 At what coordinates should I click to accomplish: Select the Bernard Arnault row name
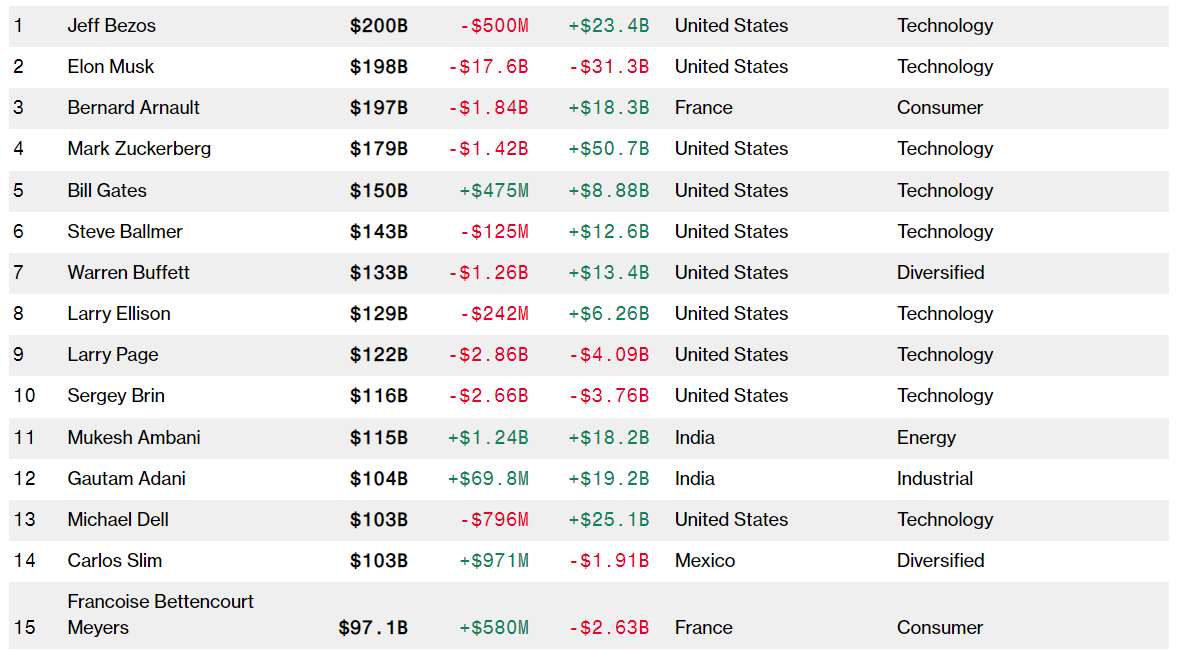[134, 108]
